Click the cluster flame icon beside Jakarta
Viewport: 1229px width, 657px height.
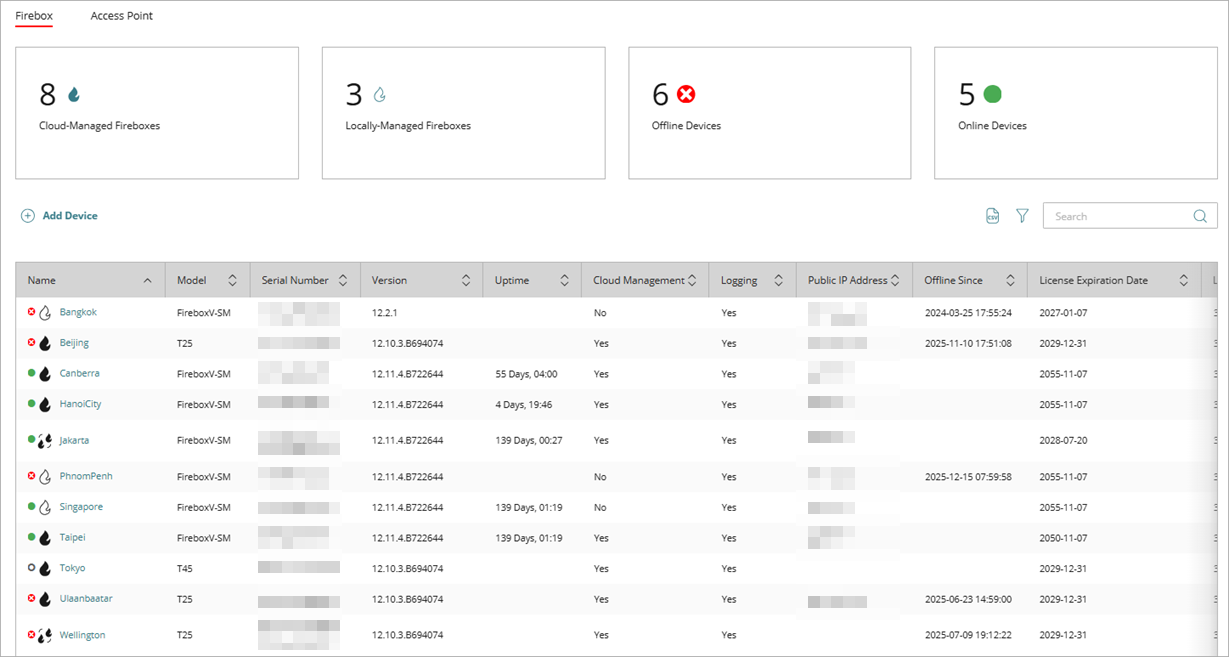[x=46, y=440]
